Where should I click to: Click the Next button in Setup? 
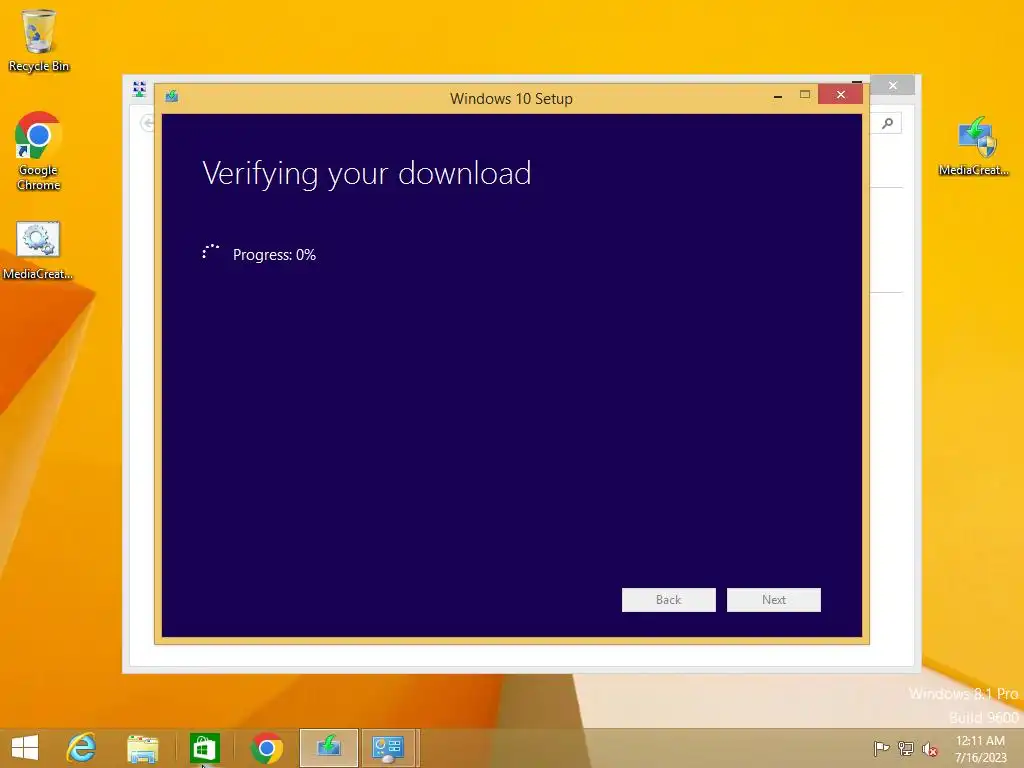tap(773, 600)
